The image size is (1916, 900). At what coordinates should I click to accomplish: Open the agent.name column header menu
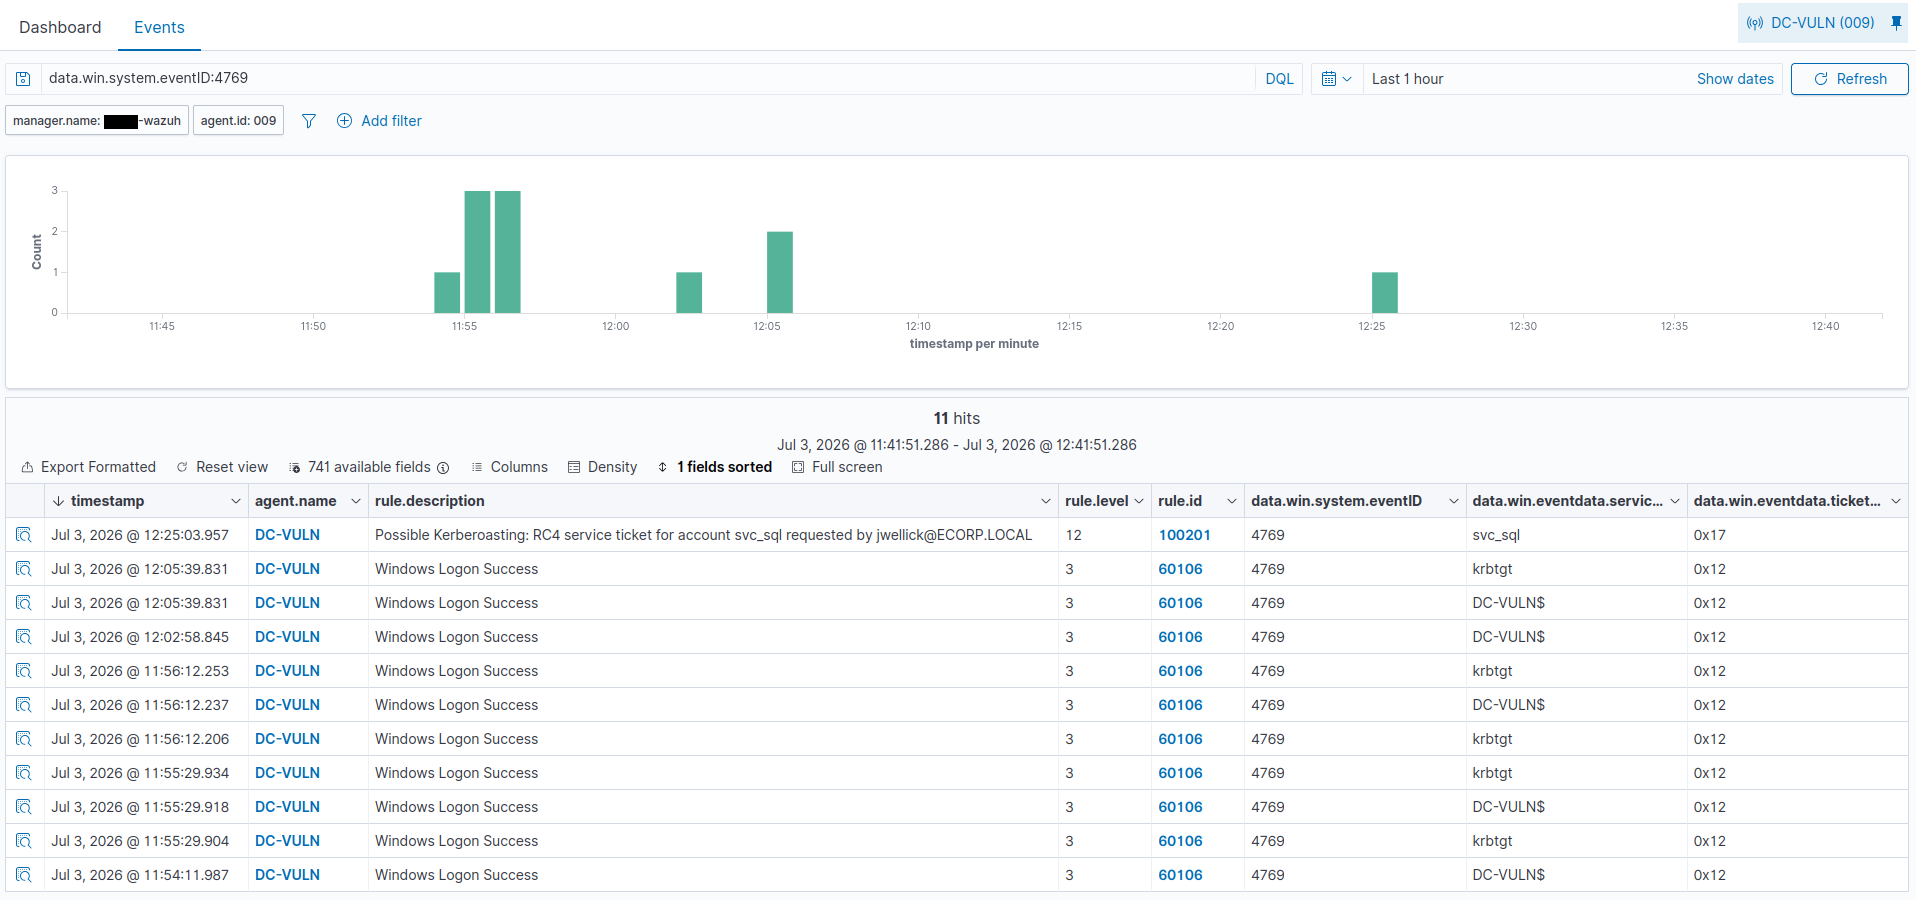(x=355, y=501)
